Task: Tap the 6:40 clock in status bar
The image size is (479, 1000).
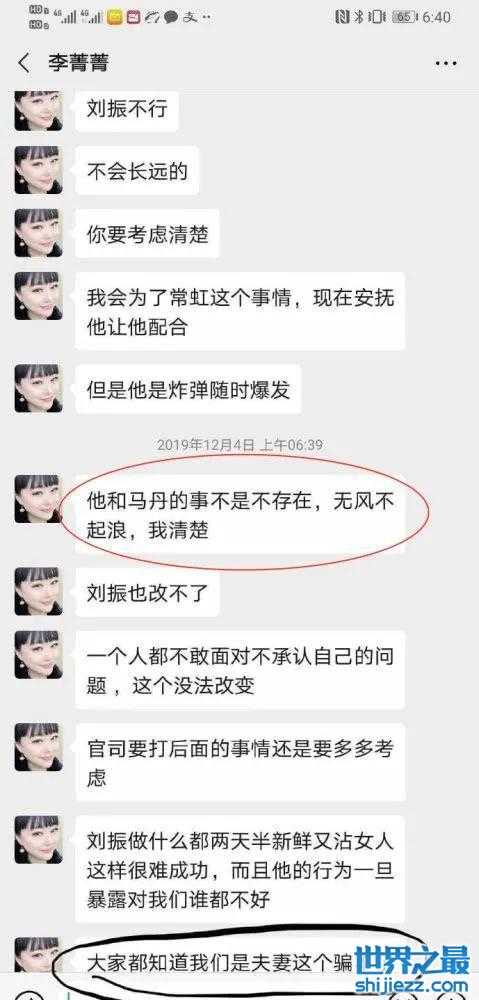Action: (437, 17)
